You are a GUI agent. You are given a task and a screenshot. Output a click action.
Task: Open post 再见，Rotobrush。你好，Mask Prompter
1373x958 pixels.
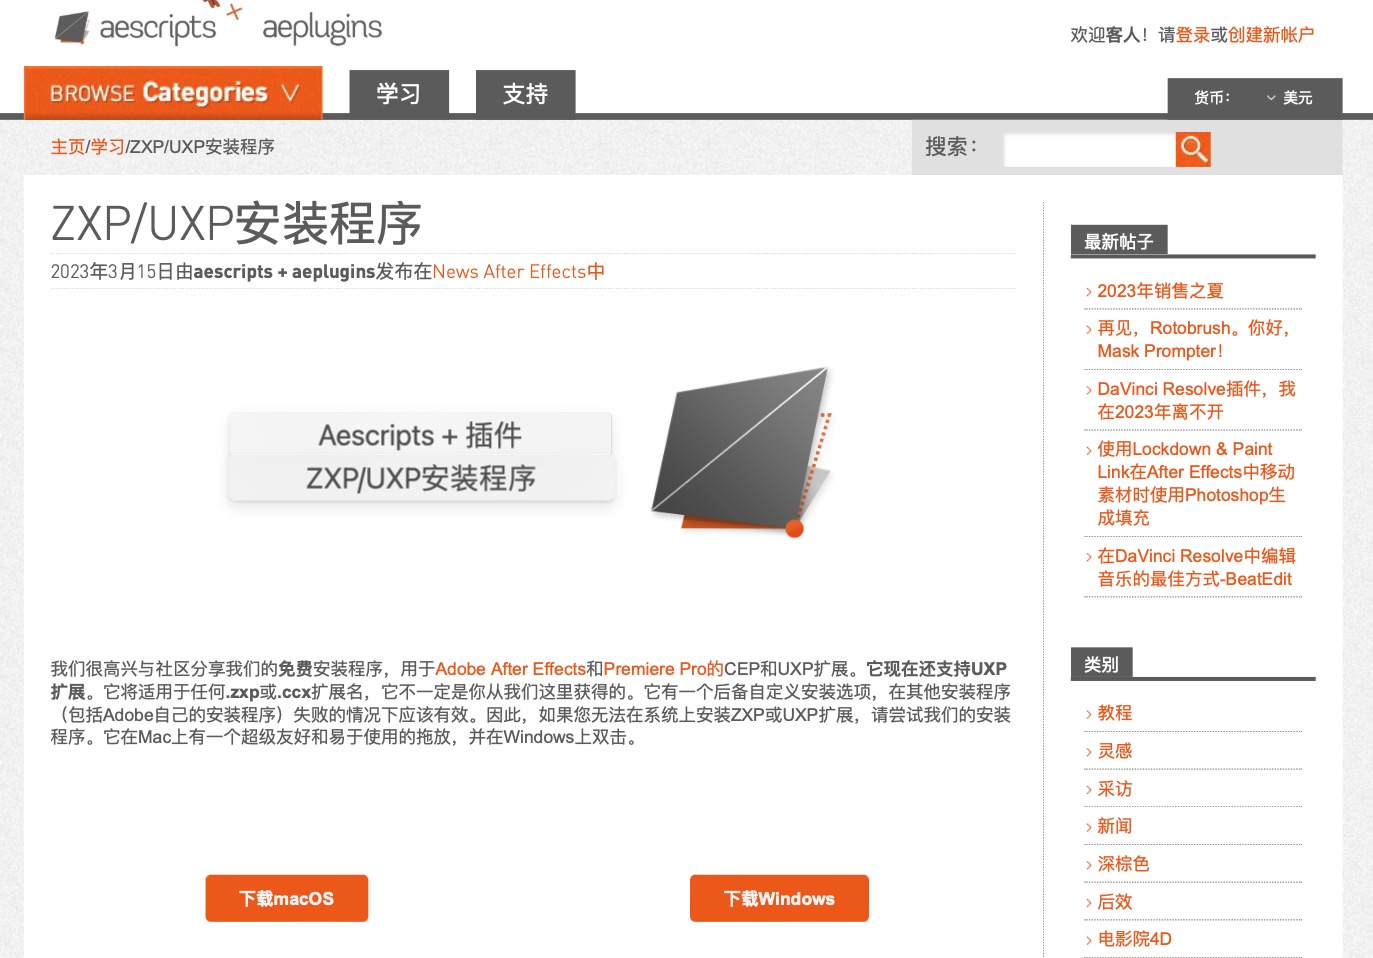pyautogui.click(x=1194, y=340)
